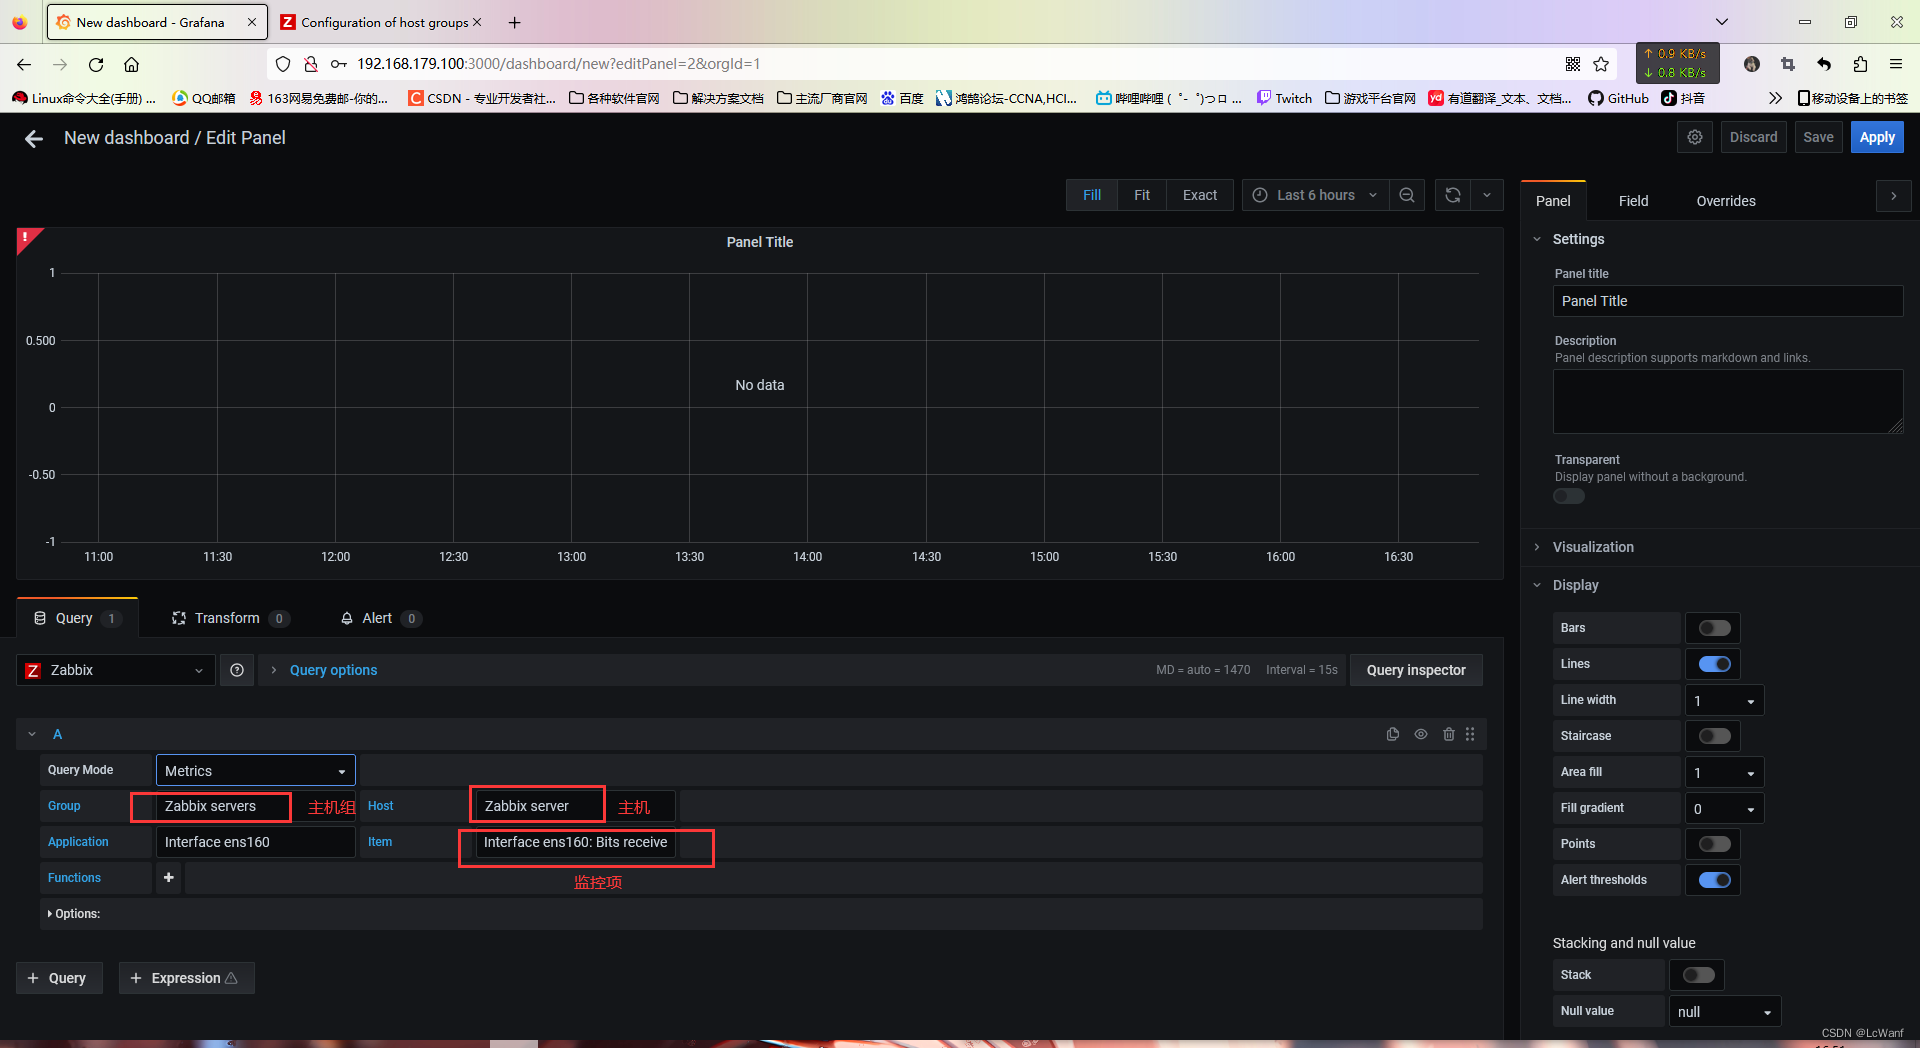
Task: Expand the Visualization section
Action: click(x=1592, y=547)
